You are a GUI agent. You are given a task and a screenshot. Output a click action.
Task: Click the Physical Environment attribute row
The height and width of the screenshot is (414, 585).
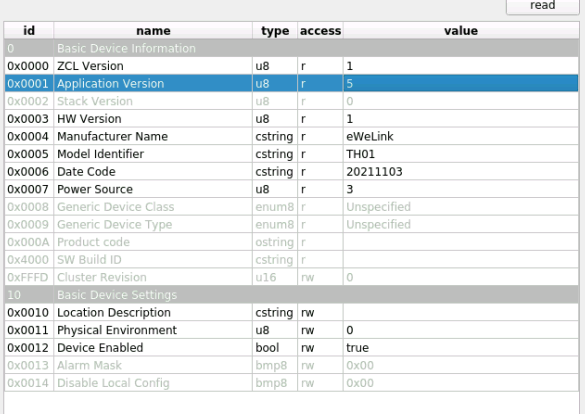[291, 330]
